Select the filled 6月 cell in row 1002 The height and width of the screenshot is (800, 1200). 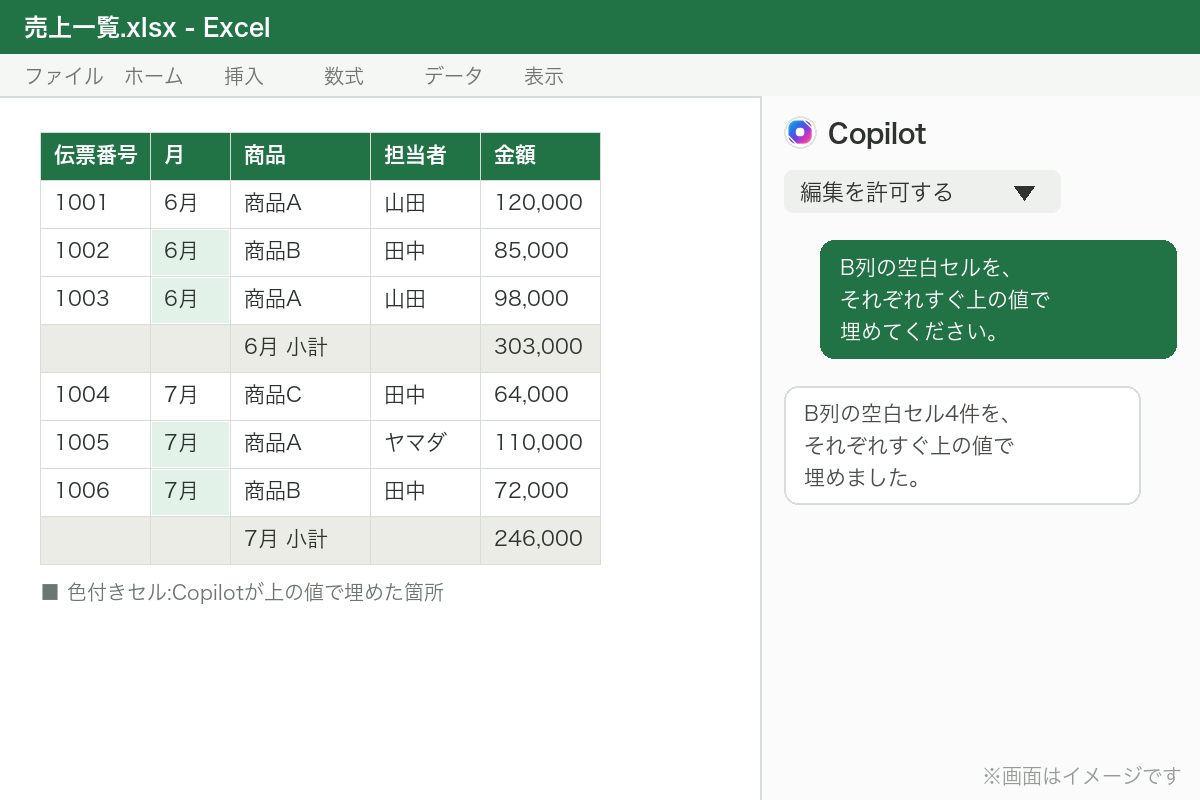[x=191, y=252]
